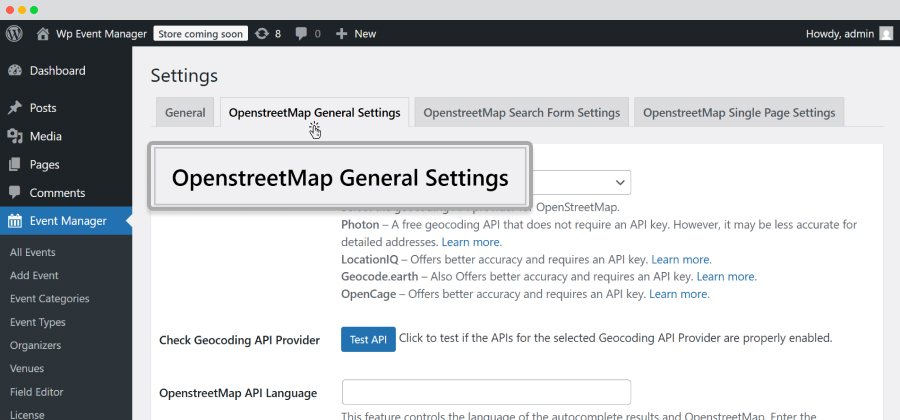Go to All Events submenu
This screenshot has width=900, height=420.
[33, 252]
